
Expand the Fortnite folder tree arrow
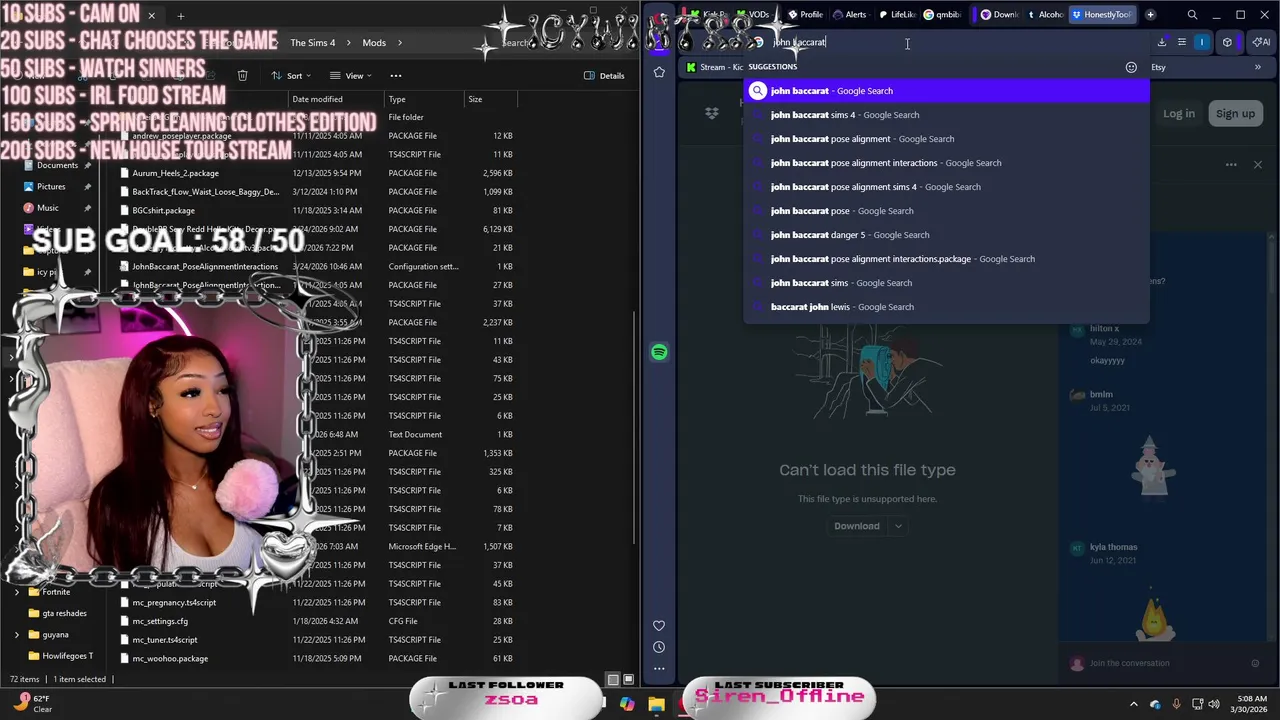click(x=17, y=592)
